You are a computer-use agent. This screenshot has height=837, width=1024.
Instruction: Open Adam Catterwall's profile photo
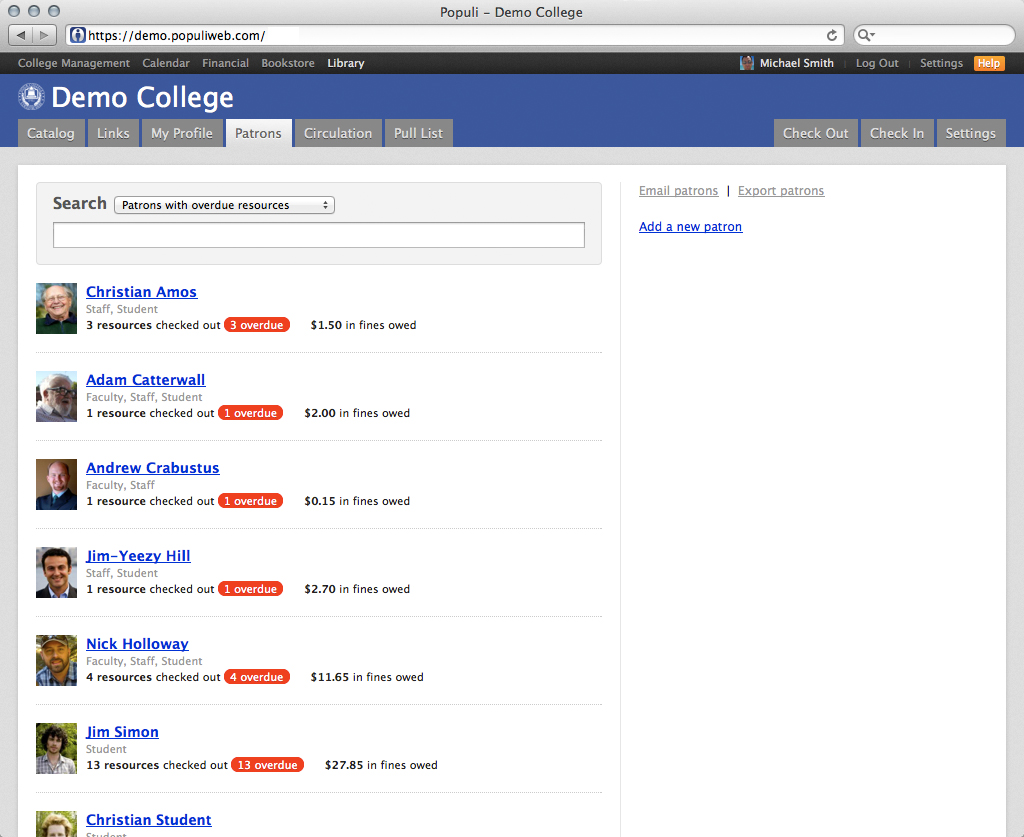point(56,396)
